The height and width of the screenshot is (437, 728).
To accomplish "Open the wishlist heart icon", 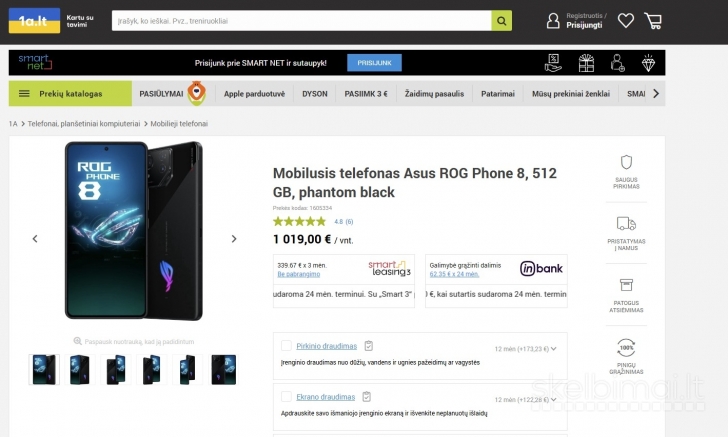I will [x=626, y=21].
